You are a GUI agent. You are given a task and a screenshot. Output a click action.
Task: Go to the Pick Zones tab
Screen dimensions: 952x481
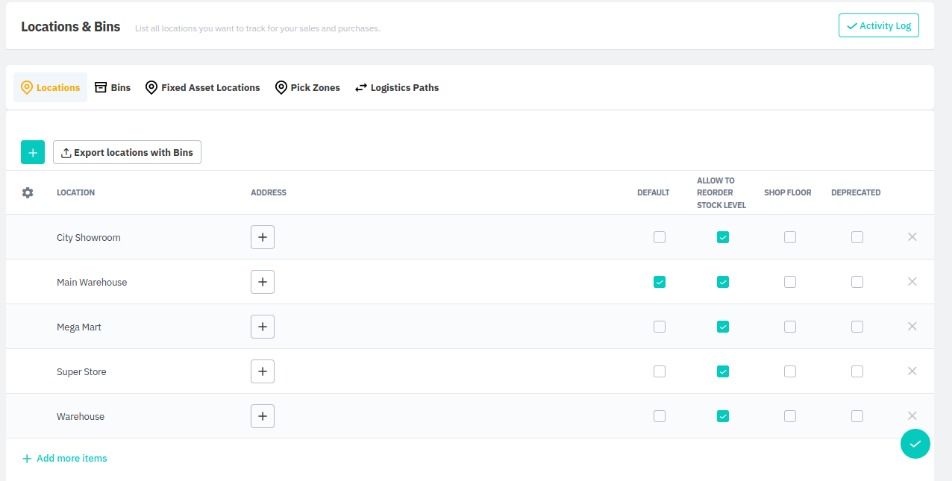click(307, 88)
